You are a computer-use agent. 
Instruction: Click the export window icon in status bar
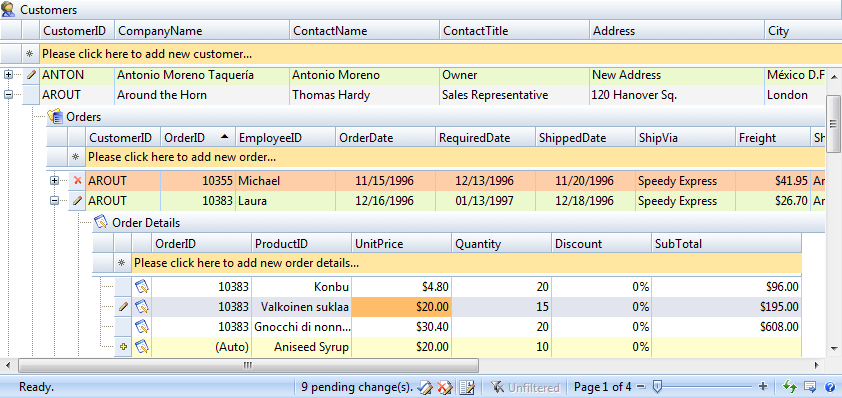click(x=810, y=386)
